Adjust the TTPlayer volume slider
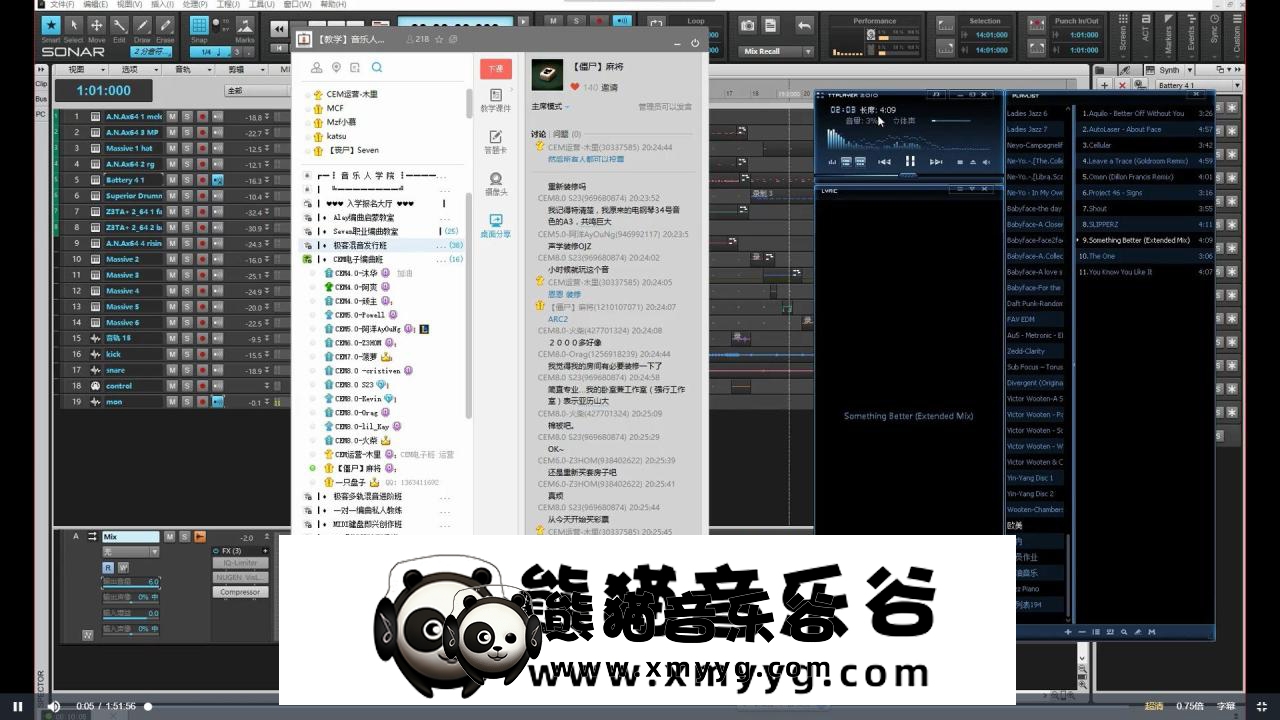The width and height of the screenshot is (1280, 720). point(951,120)
